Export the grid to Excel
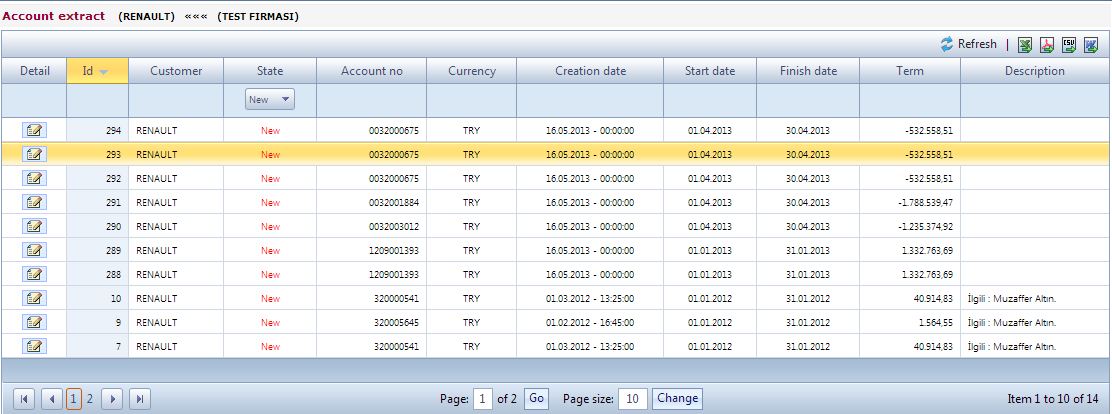Viewport: 1112px width, 414px height. coord(1025,45)
